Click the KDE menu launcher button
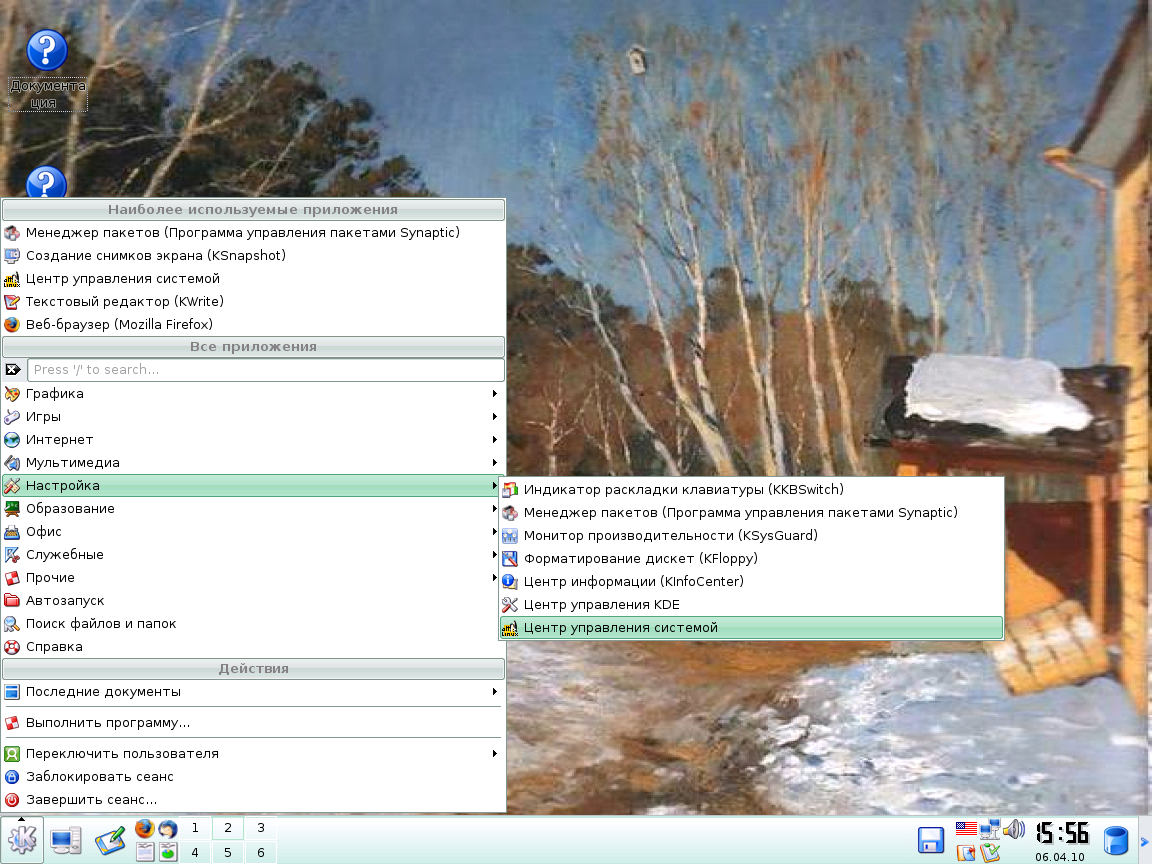The height and width of the screenshot is (864, 1152). (22, 840)
